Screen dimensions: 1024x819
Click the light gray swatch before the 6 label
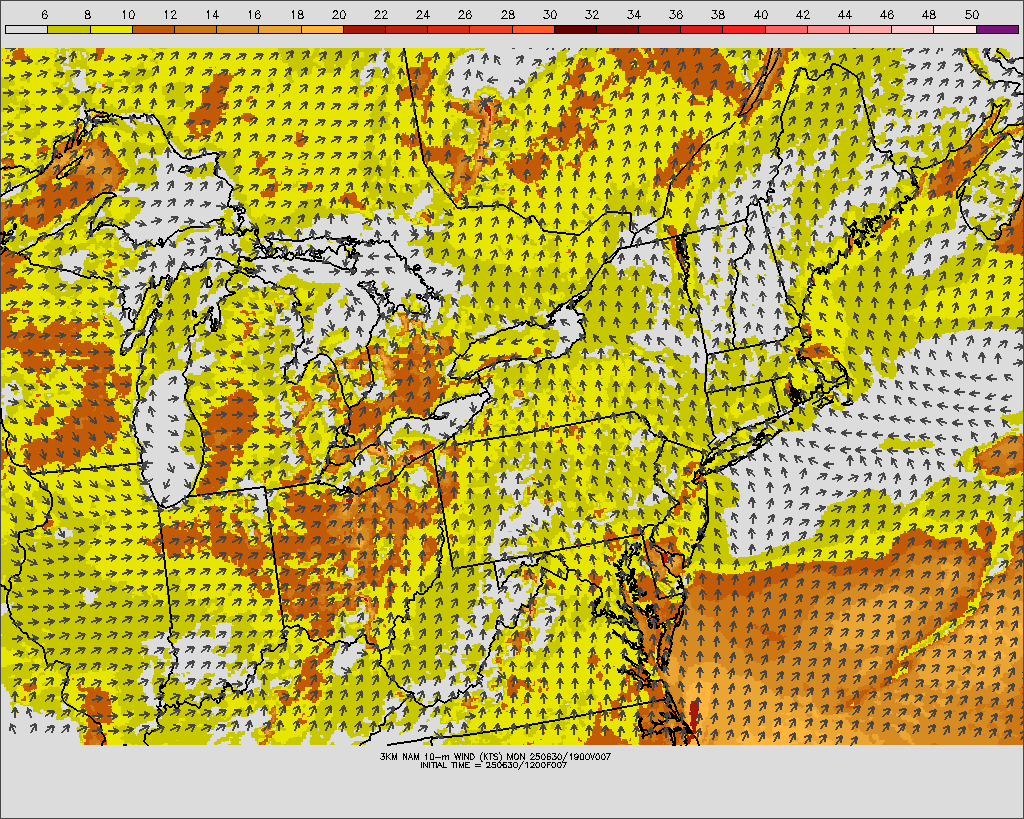(x=26, y=29)
